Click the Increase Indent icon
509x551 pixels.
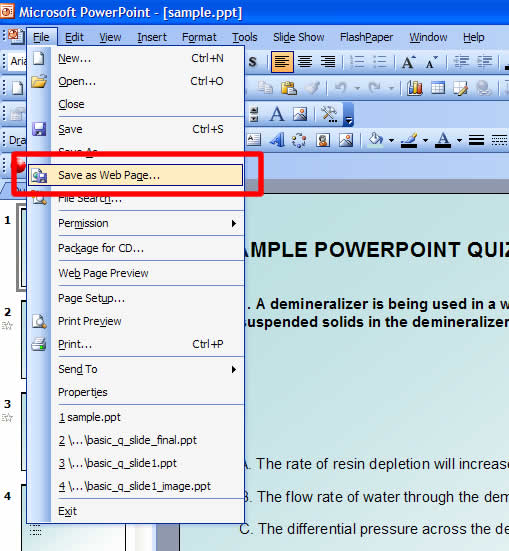pyautogui.click(x=484, y=62)
